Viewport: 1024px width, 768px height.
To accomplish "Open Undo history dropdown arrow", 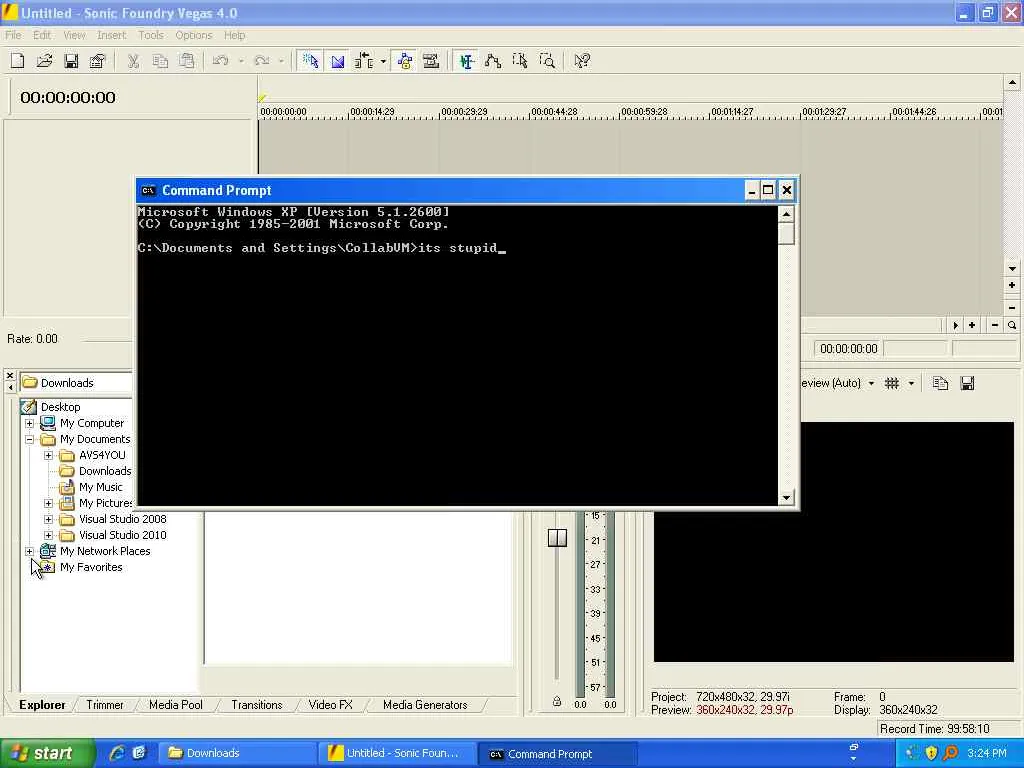I will pyautogui.click(x=241, y=61).
